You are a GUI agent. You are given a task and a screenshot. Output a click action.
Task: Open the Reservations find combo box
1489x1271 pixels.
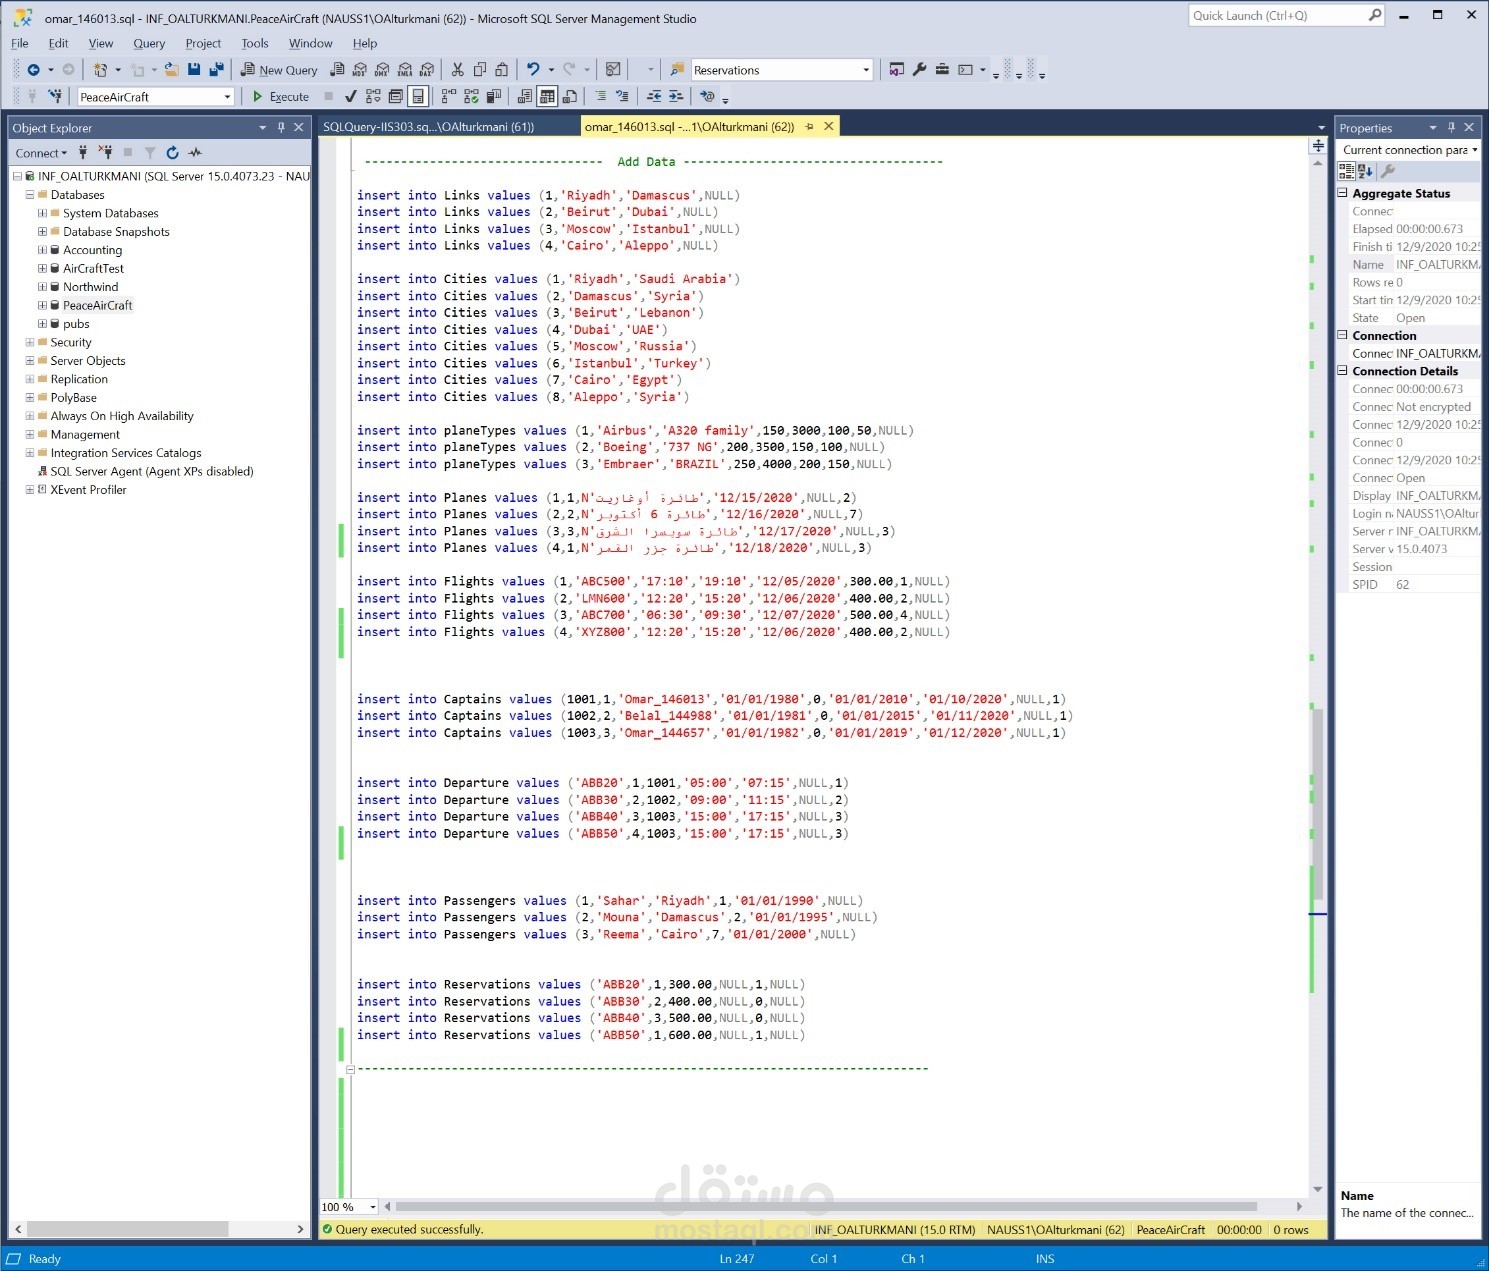click(x=866, y=70)
